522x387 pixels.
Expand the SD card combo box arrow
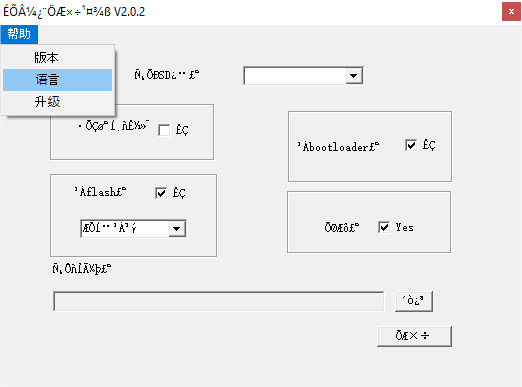pos(354,76)
